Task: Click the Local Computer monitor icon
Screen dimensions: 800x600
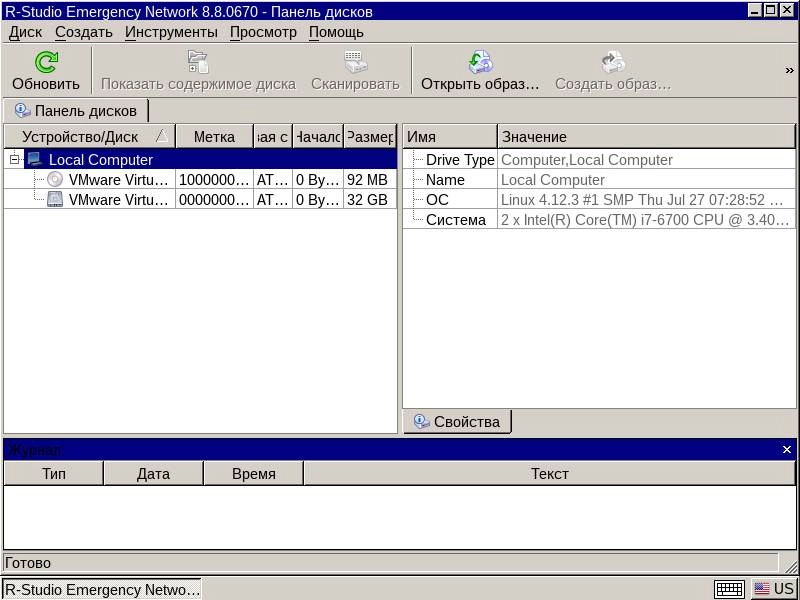Action: [x=35, y=159]
